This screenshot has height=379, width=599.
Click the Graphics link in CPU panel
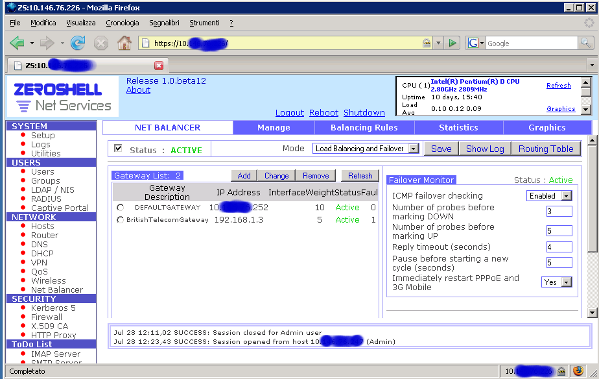(560, 109)
